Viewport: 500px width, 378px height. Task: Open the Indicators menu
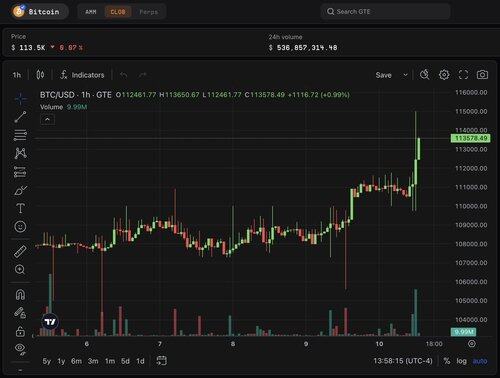click(x=82, y=75)
